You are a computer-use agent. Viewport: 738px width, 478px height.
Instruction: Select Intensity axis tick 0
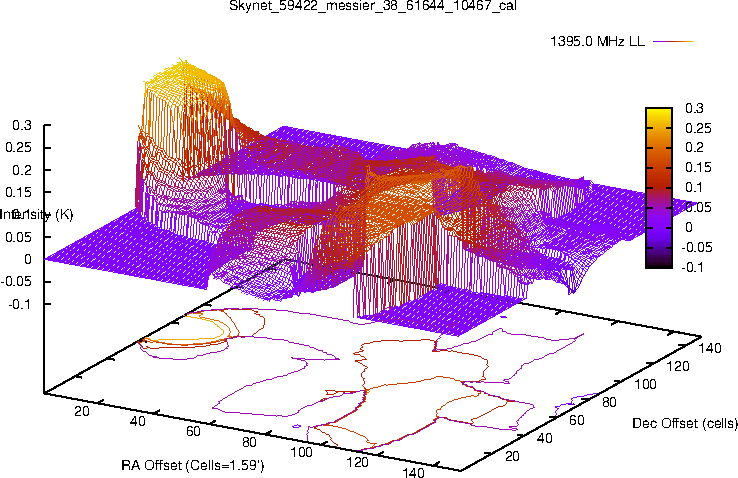pyautogui.click(x=28, y=259)
